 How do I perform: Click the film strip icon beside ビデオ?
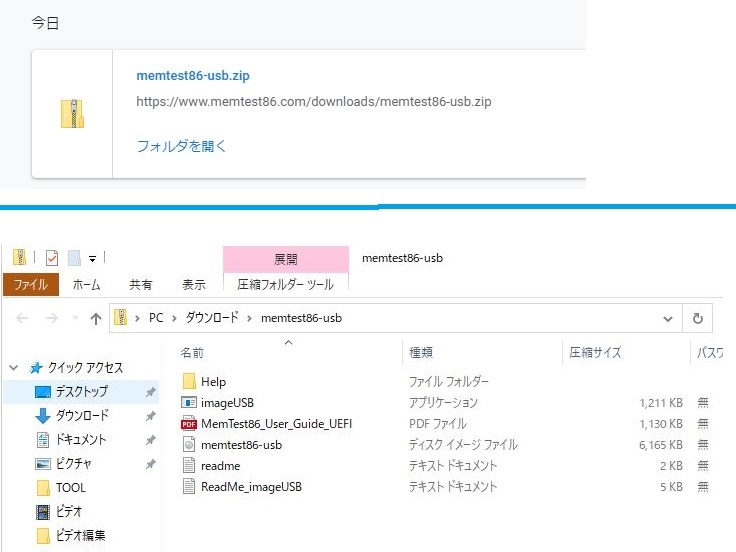(43, 512)
